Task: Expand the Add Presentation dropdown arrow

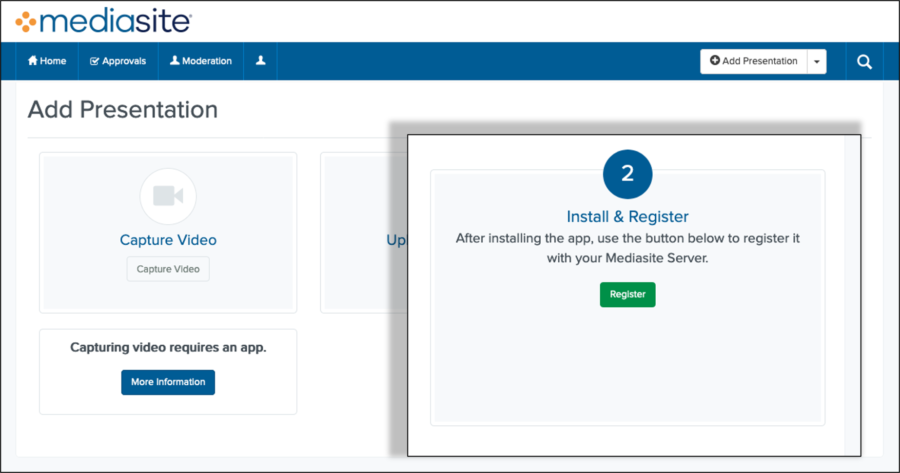Action: (x=817, y=61)
